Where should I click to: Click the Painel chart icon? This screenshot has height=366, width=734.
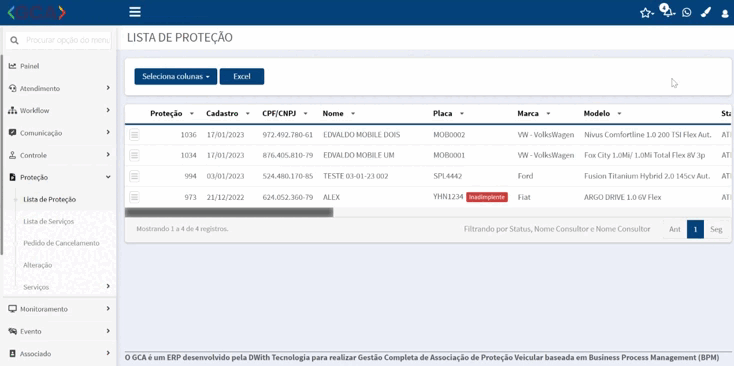tap(13, 66)
